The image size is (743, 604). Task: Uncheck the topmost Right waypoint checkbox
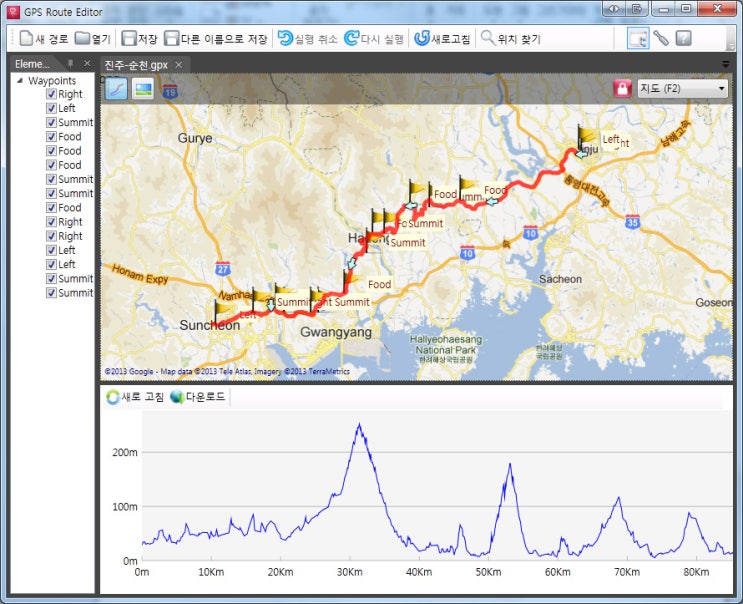(x=52, y=94)
